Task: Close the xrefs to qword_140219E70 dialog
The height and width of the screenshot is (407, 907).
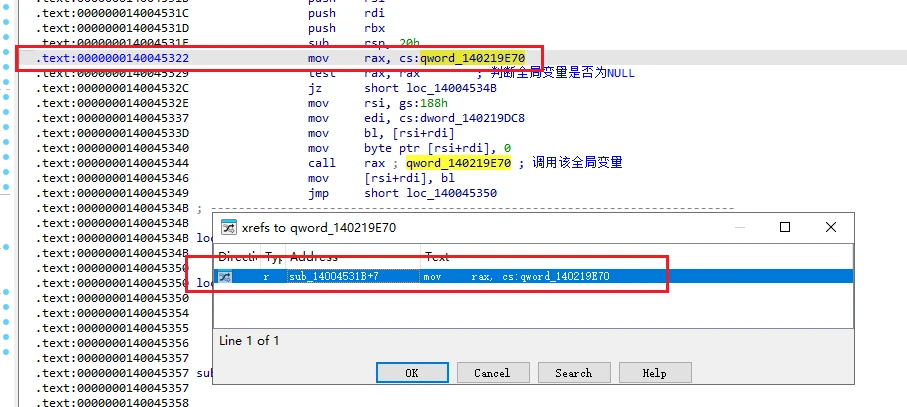Action: tap(831, 227)
